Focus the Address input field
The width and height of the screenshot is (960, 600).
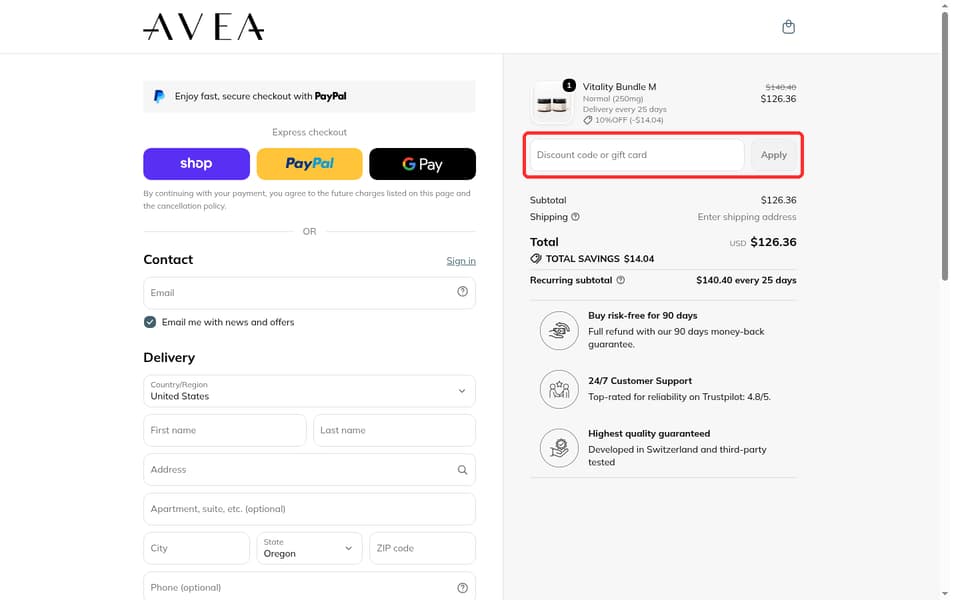click(309, 470)
